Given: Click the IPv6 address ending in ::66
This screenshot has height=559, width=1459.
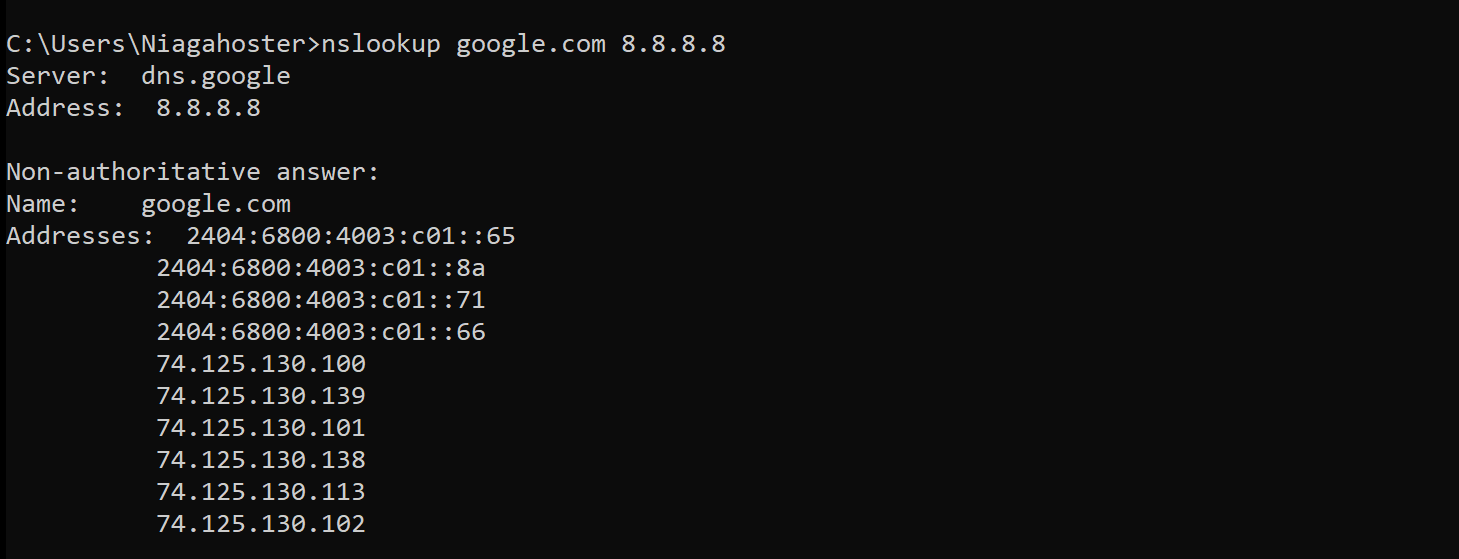Looking at the screenshot, I should (320, 332).
